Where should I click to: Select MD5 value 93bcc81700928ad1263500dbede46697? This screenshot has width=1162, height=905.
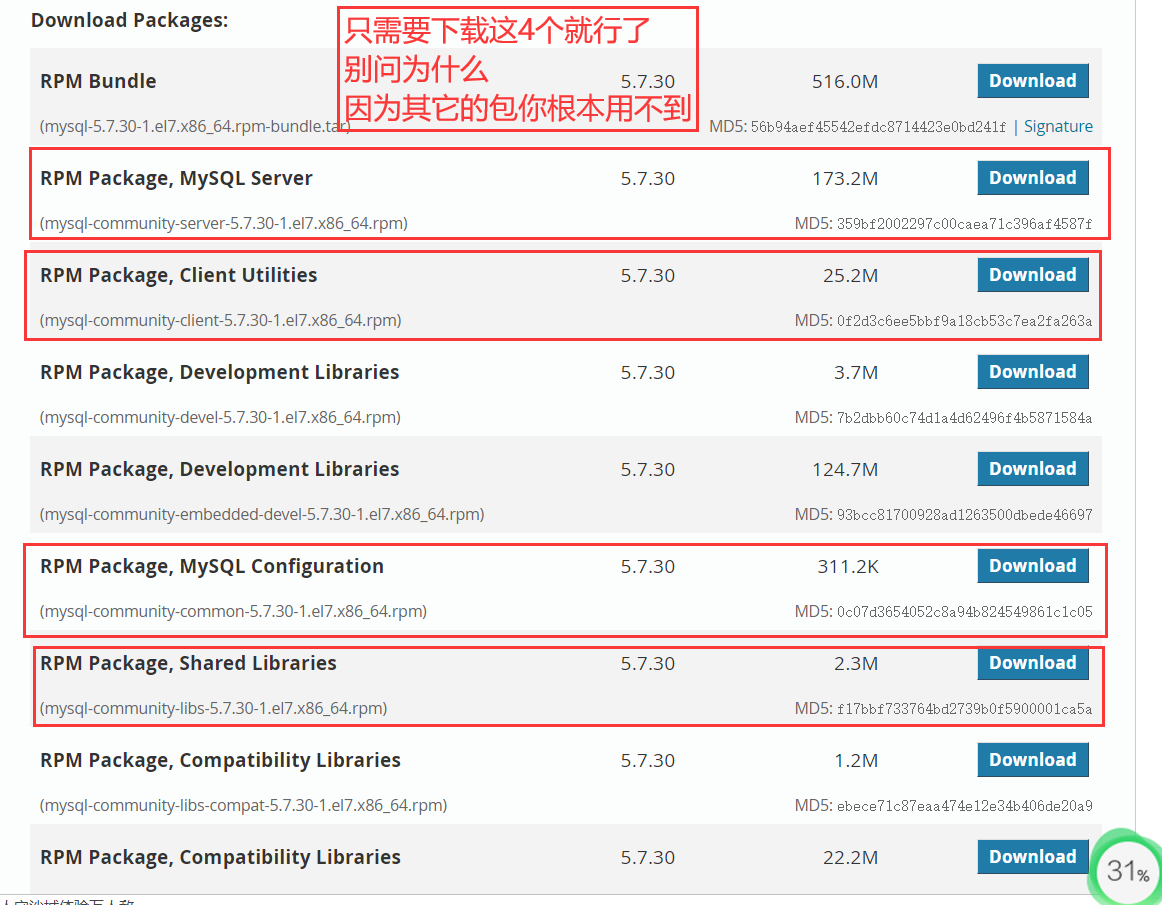(x=964, y=515)
